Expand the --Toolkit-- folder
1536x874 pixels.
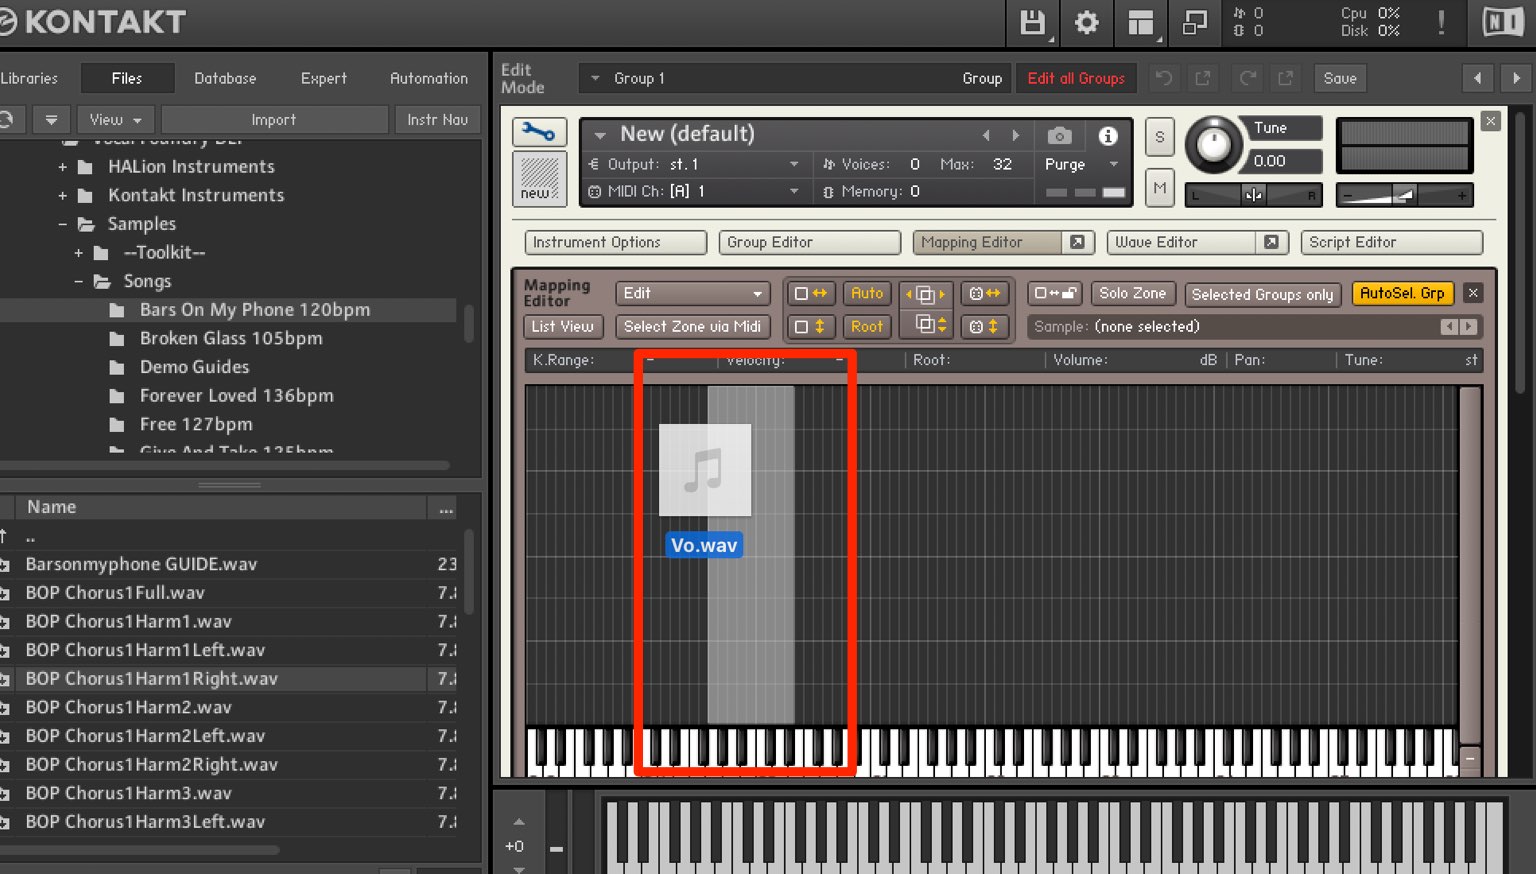coord(79,253)
